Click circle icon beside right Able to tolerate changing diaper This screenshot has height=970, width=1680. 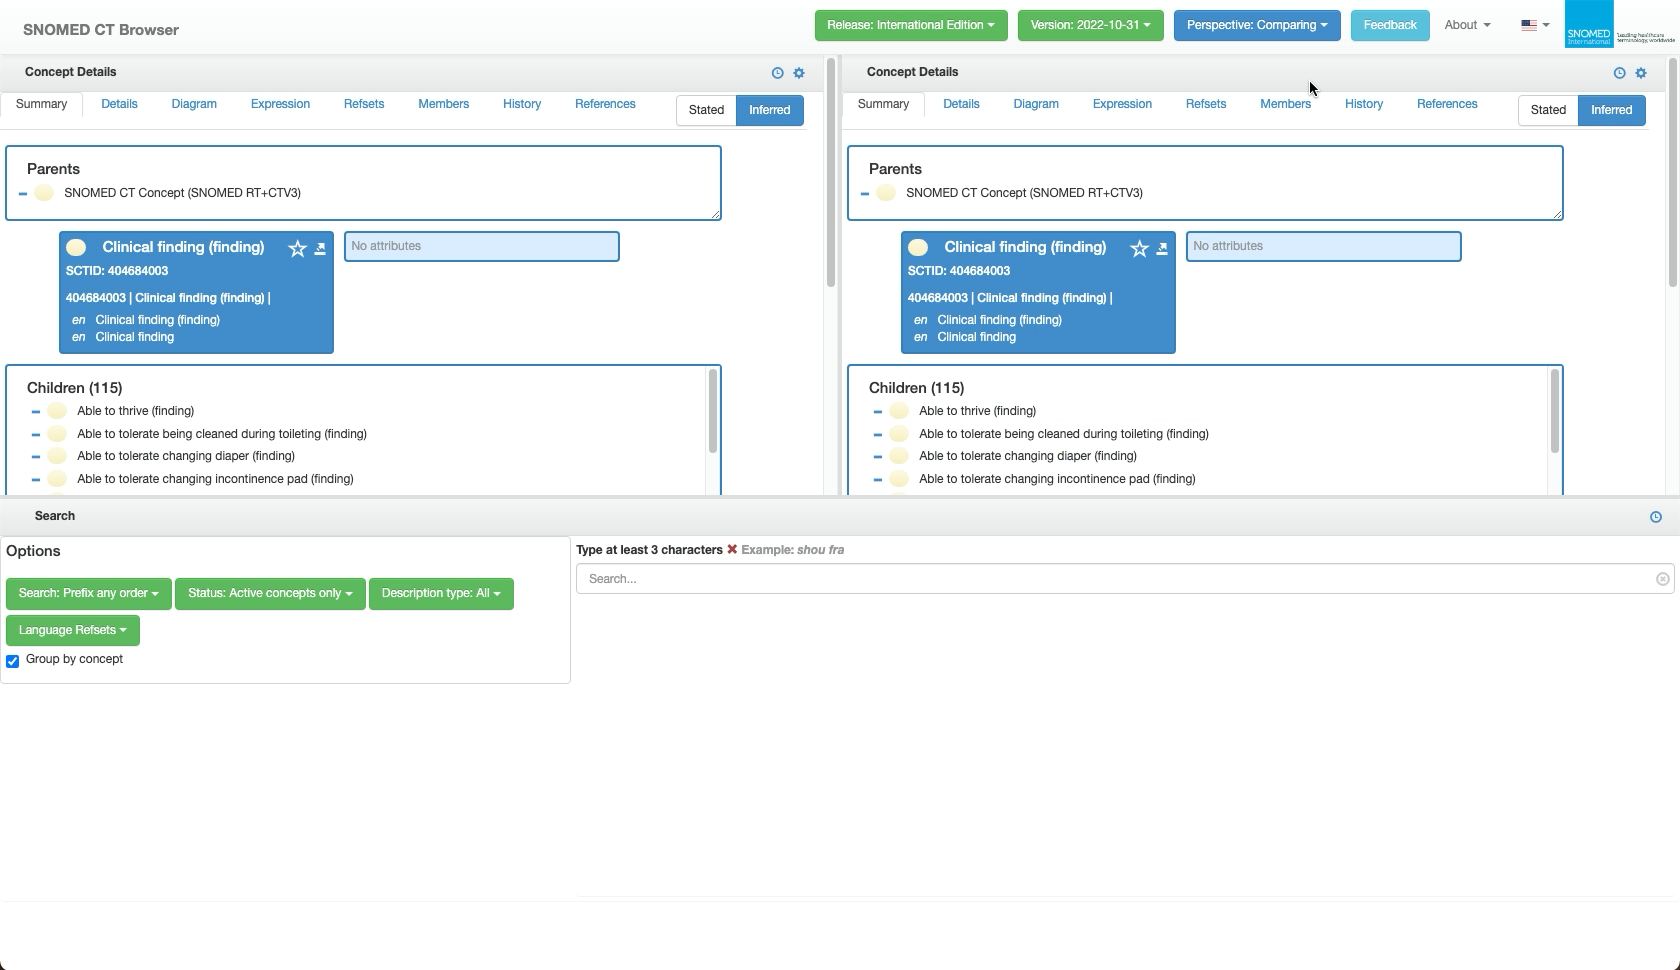899,456
